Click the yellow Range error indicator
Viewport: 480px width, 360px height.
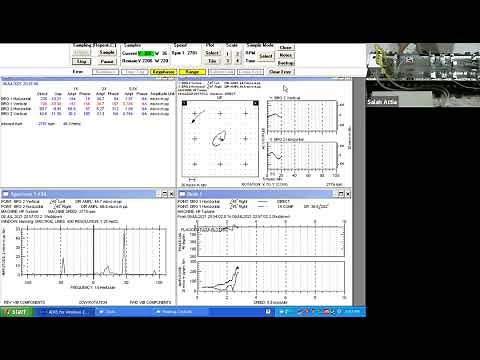click(x=192, y=72)
